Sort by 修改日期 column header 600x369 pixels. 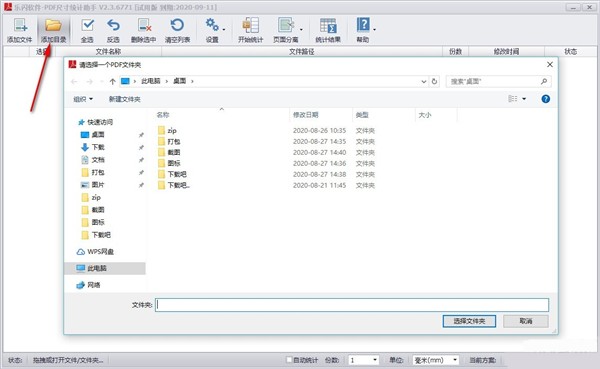[305, 114]
